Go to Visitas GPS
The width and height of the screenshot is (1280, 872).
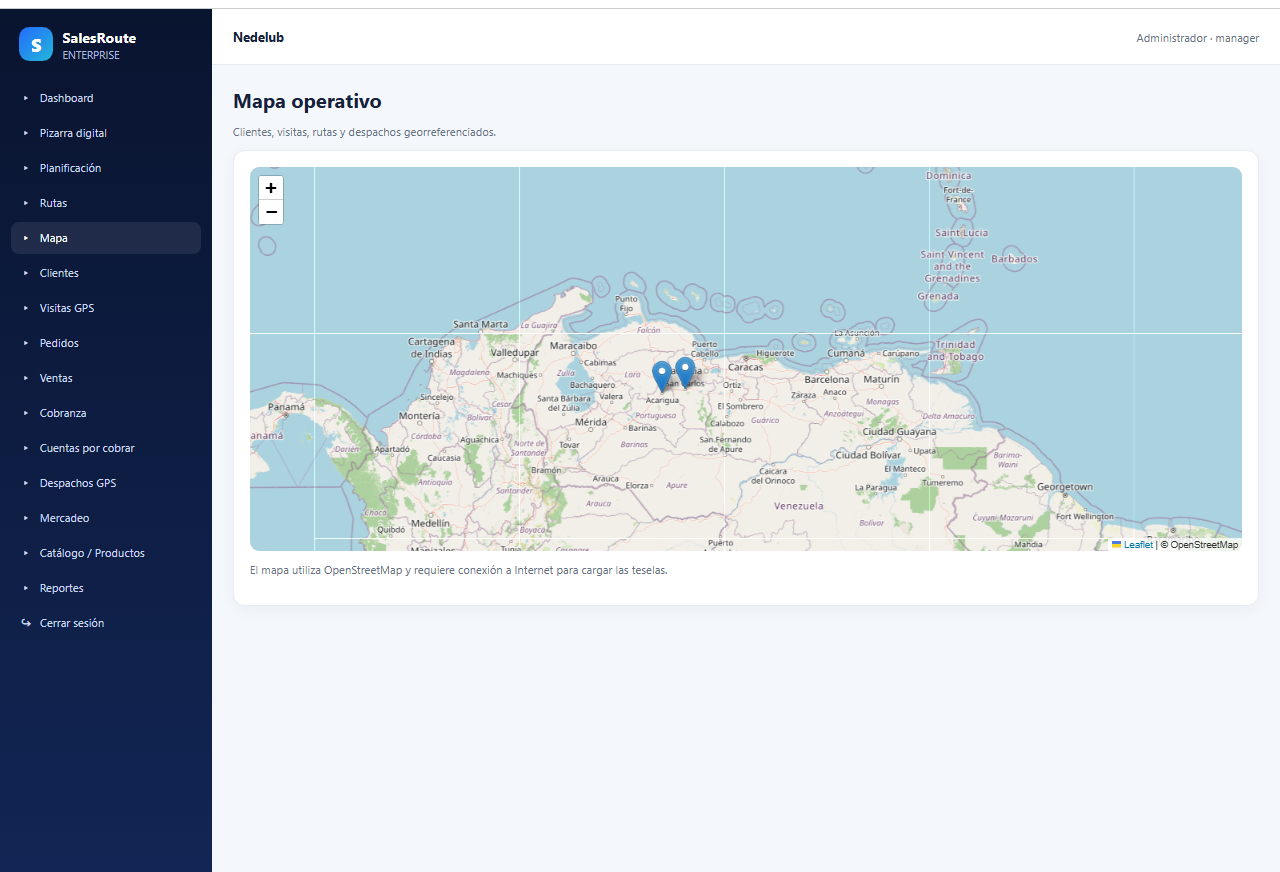pyautogui.click(x=106, y=308)
